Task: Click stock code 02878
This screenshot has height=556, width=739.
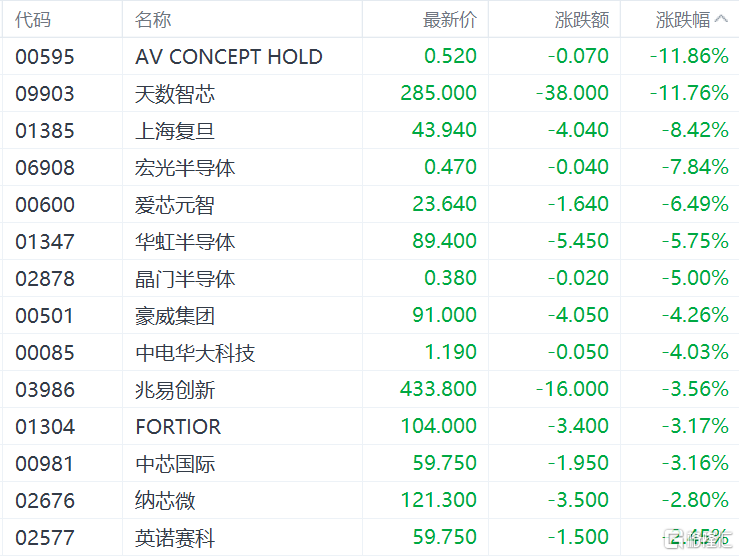Action: click(45, 279)
